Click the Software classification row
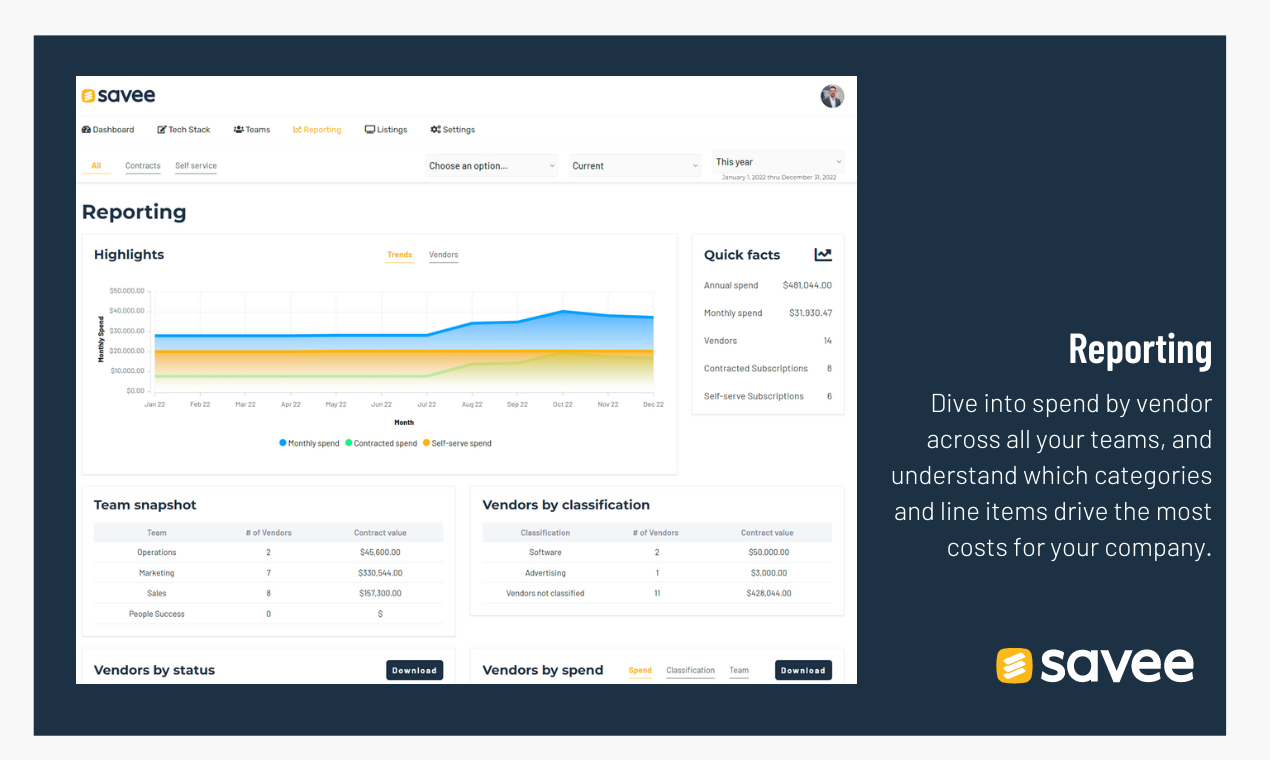 point(657,553)
